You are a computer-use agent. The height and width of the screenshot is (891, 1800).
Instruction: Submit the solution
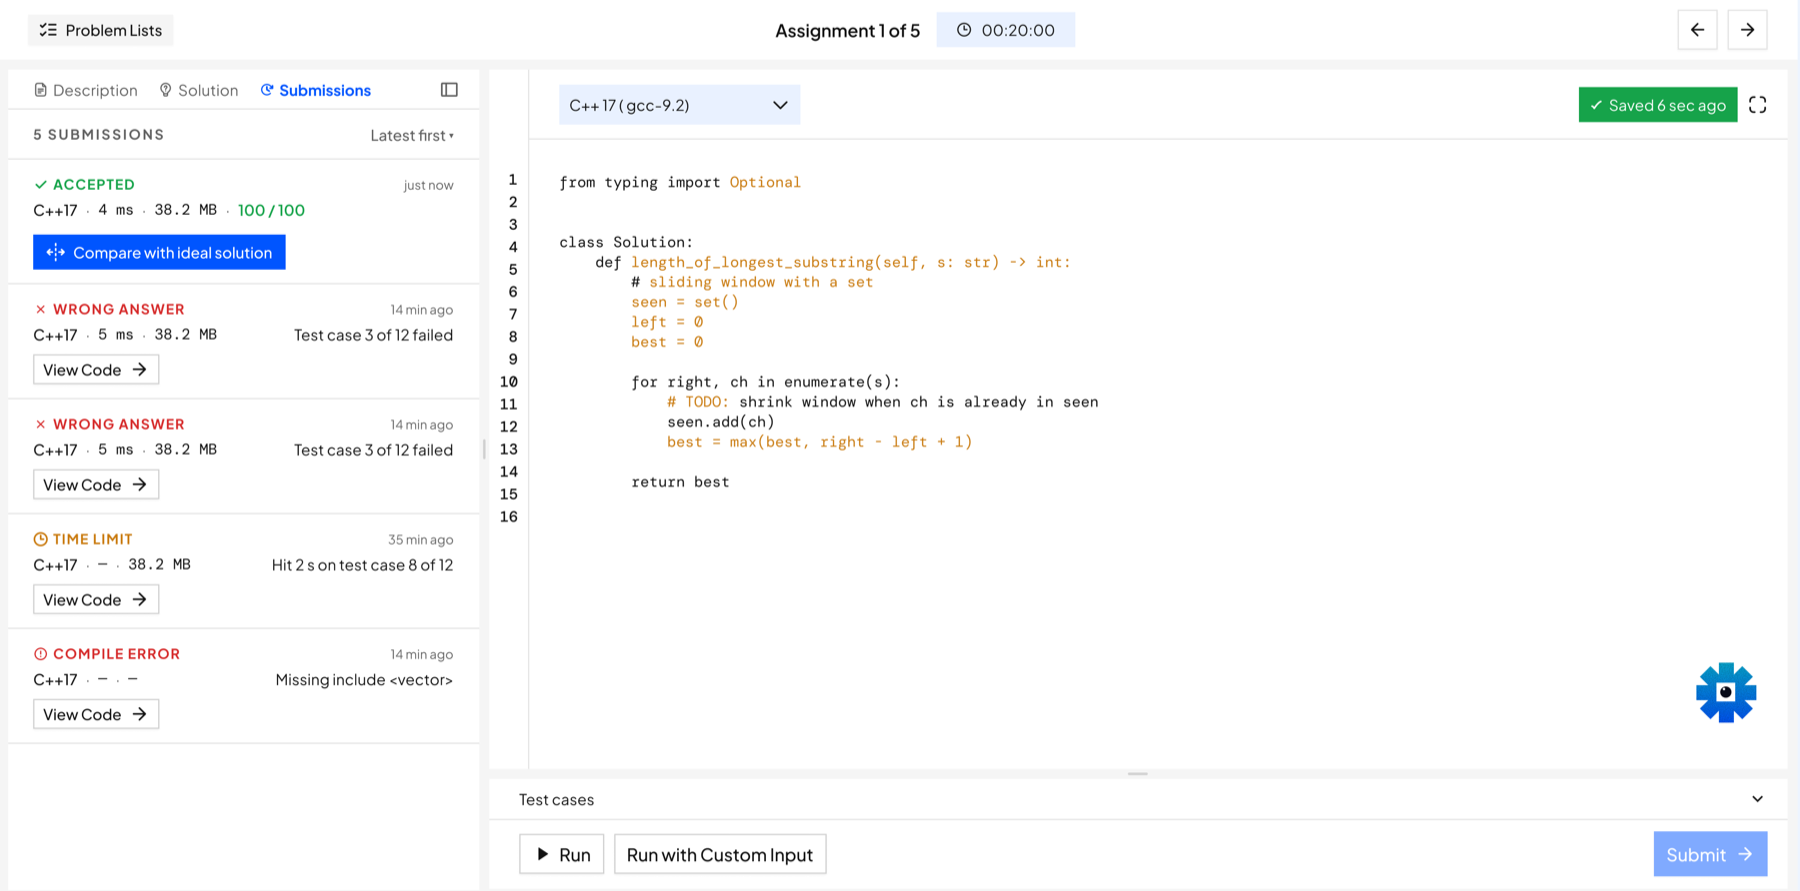tap(1710, 854)
